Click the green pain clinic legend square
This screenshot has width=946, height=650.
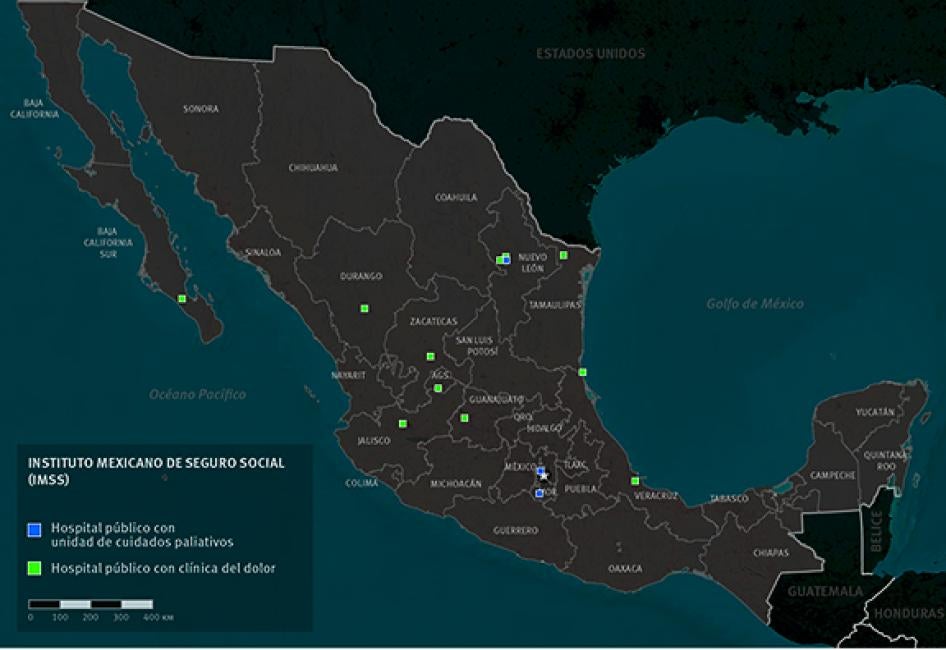click(34, 568)
